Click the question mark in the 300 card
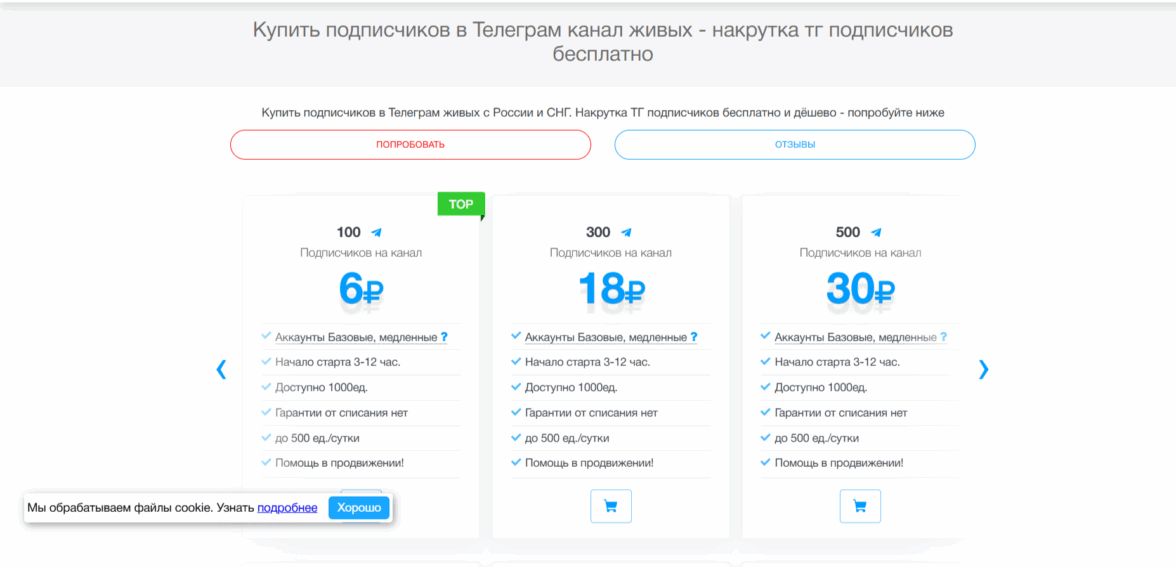This screenshot has width=1176, height=567. (694, 338)
